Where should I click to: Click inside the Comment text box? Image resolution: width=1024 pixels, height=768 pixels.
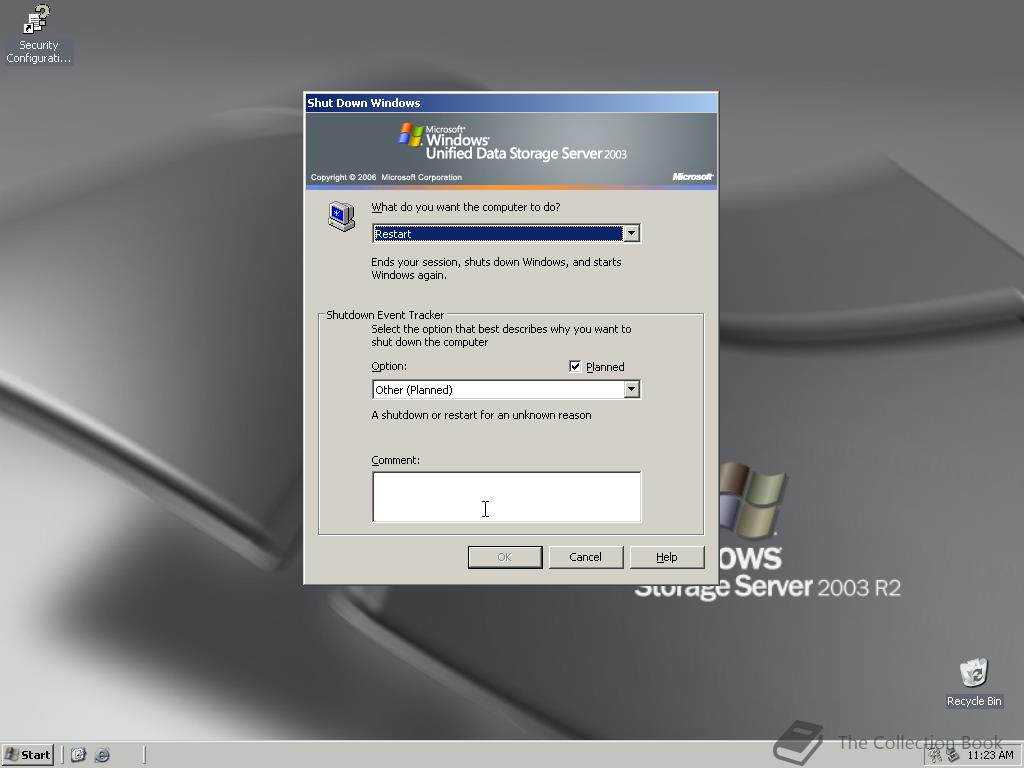click(x=506, y=496)
